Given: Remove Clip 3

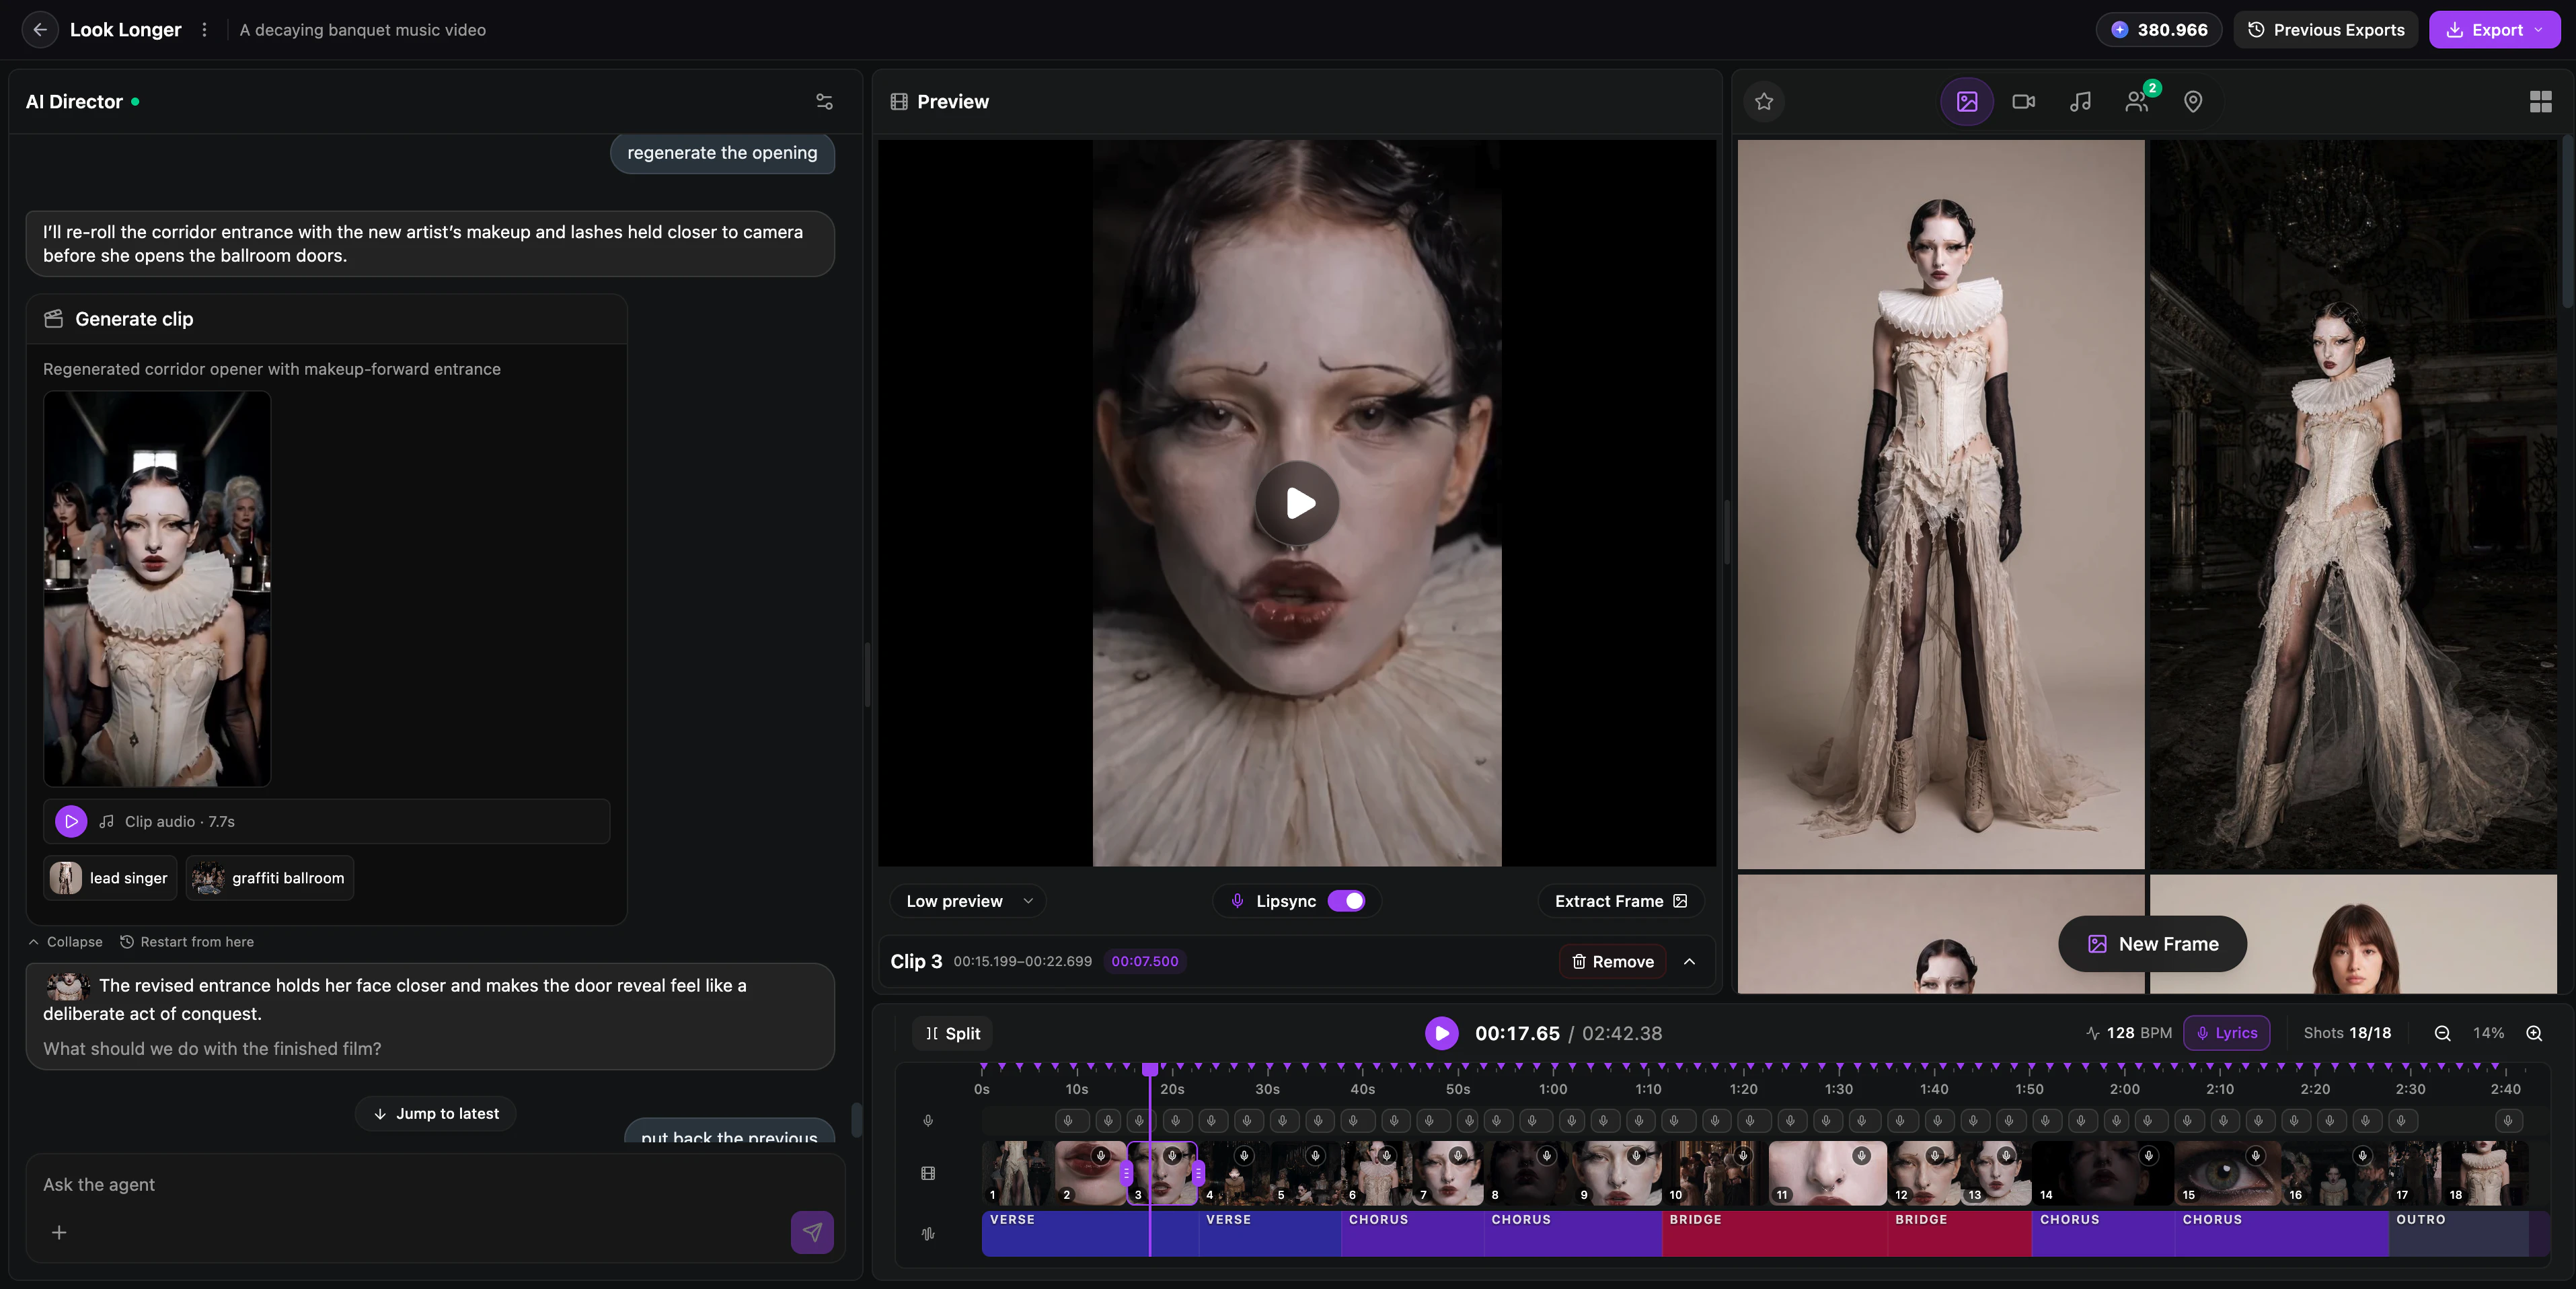Looking at the screenshot, I should [x=1612, y=961].
